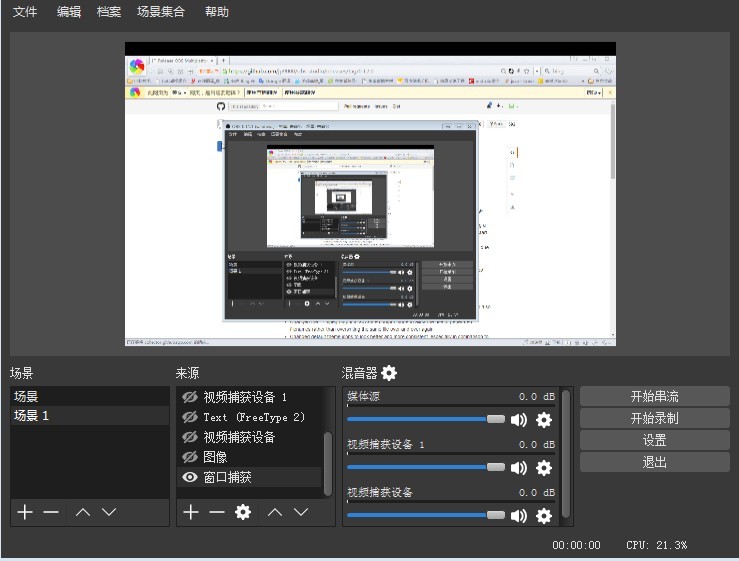
Task: Open the 文件 menu
Action: (25, 12)
